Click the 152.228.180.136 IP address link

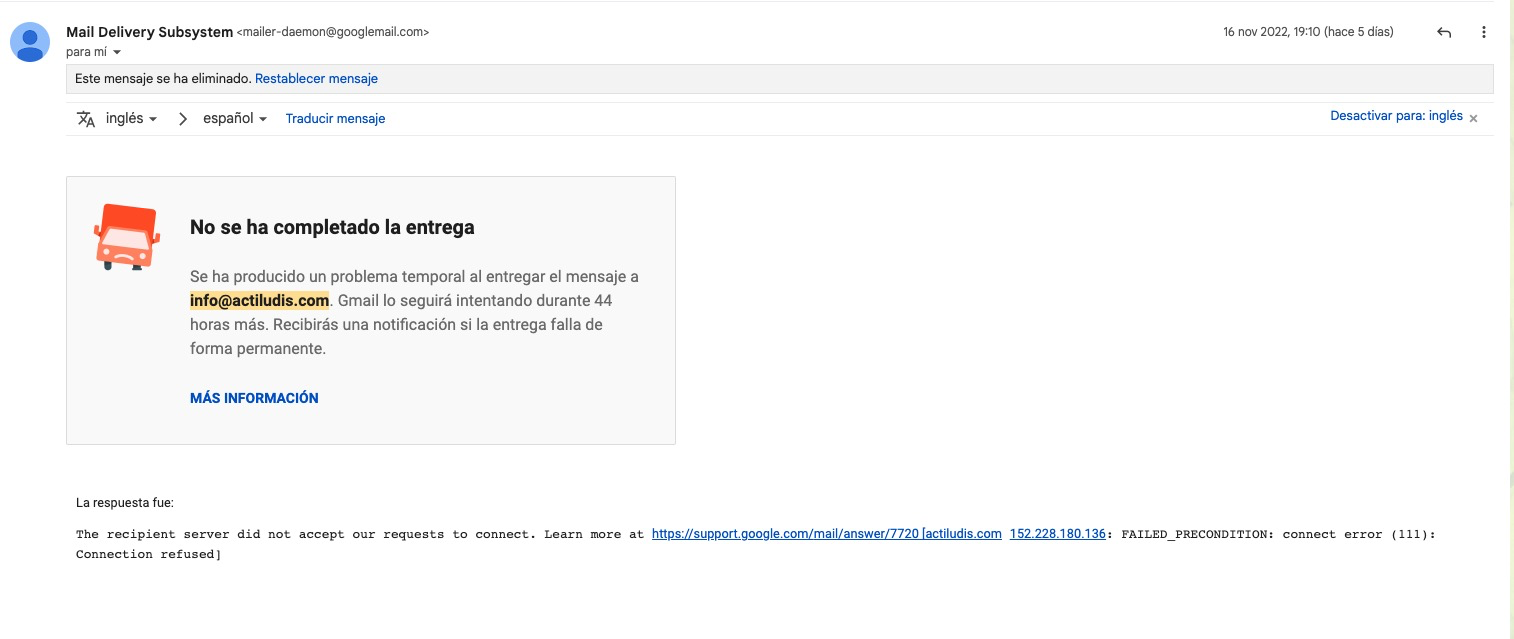(1057, 534)
